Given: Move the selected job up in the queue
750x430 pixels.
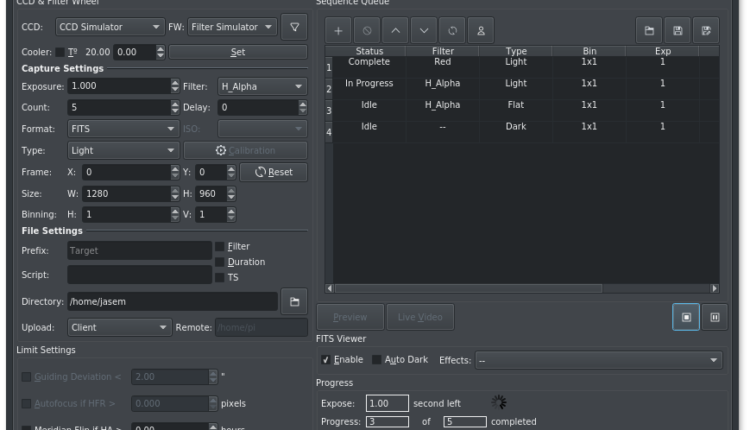Looking at the screenshot, I should click(395, 31).
